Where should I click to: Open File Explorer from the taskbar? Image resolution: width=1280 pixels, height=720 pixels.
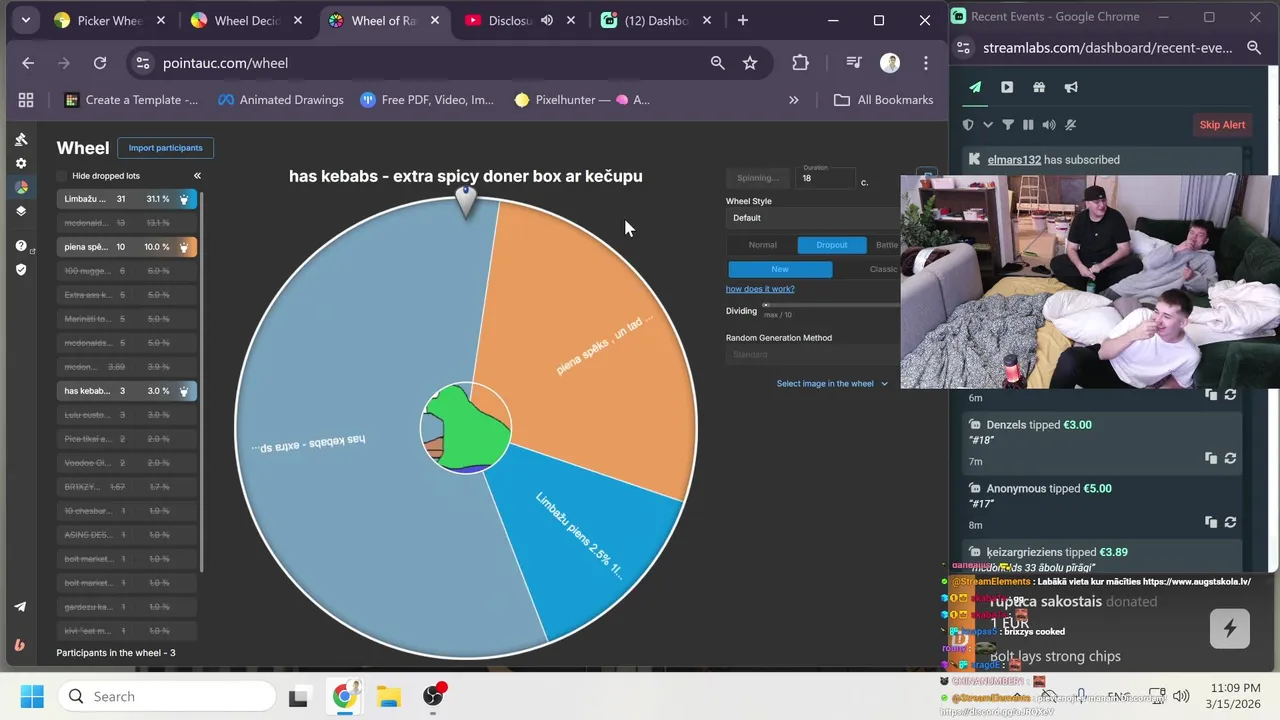pos(388,696)
